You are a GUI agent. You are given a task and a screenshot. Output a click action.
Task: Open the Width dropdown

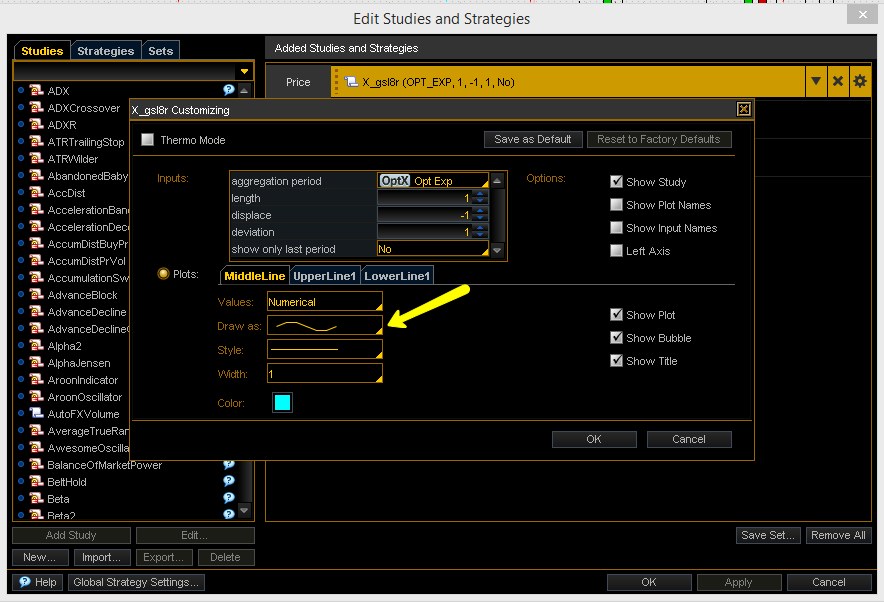[325, 374]
